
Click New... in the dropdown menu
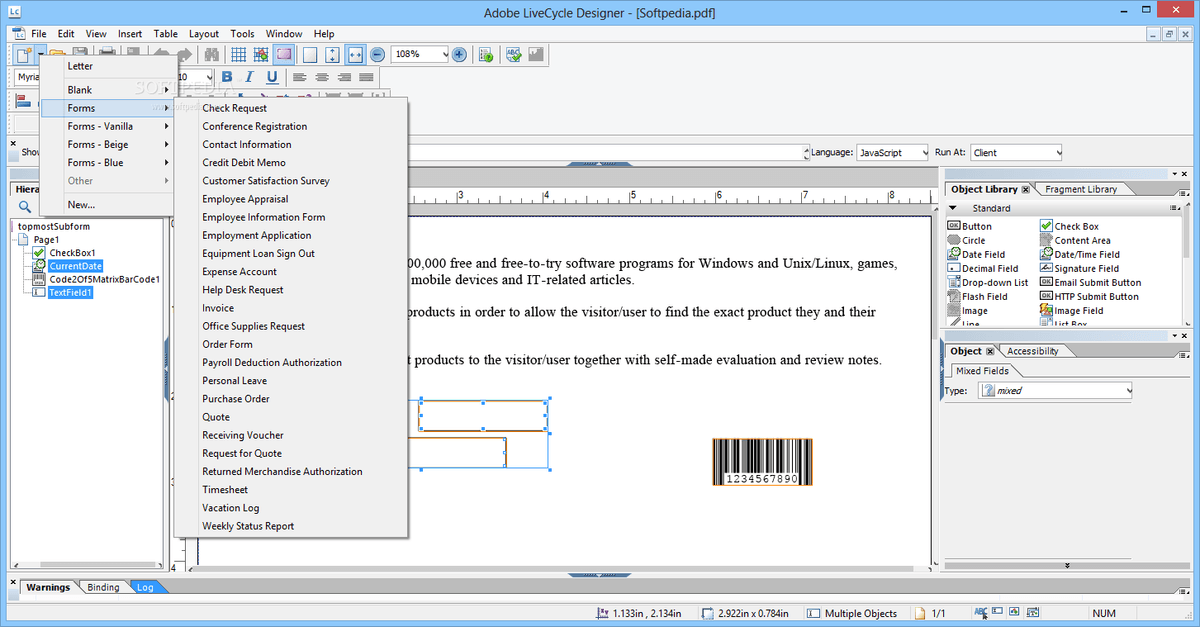coord(81,204)
